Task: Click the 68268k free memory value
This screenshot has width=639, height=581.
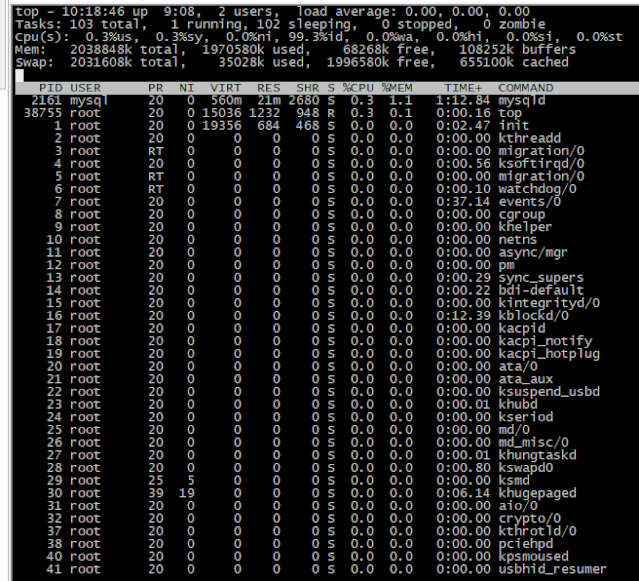Action: click(366, 50)
